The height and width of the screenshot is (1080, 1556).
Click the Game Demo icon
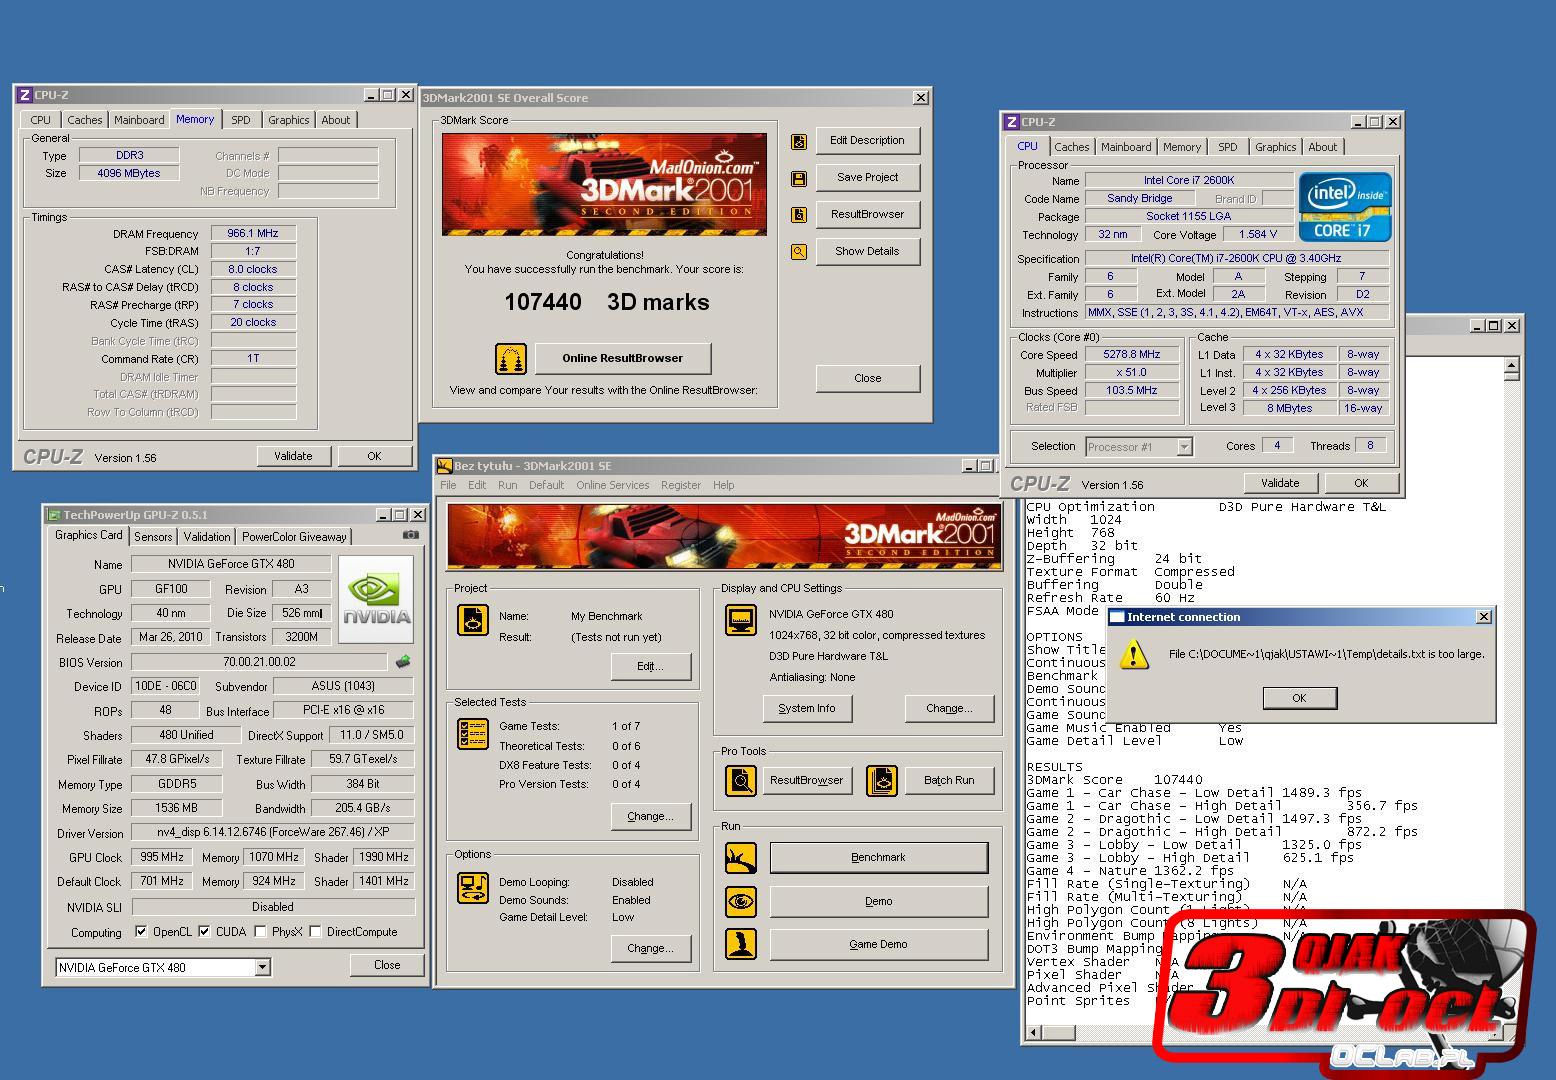(741, 944)
